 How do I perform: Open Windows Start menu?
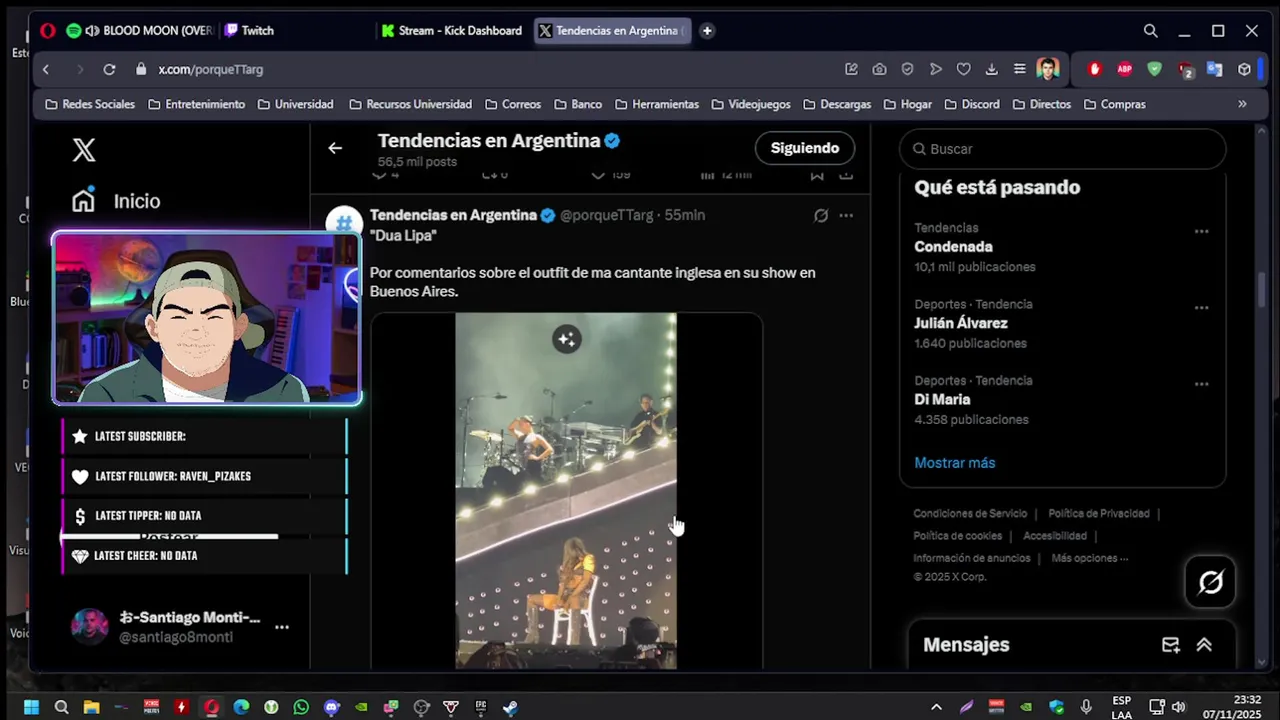(31, 707)
